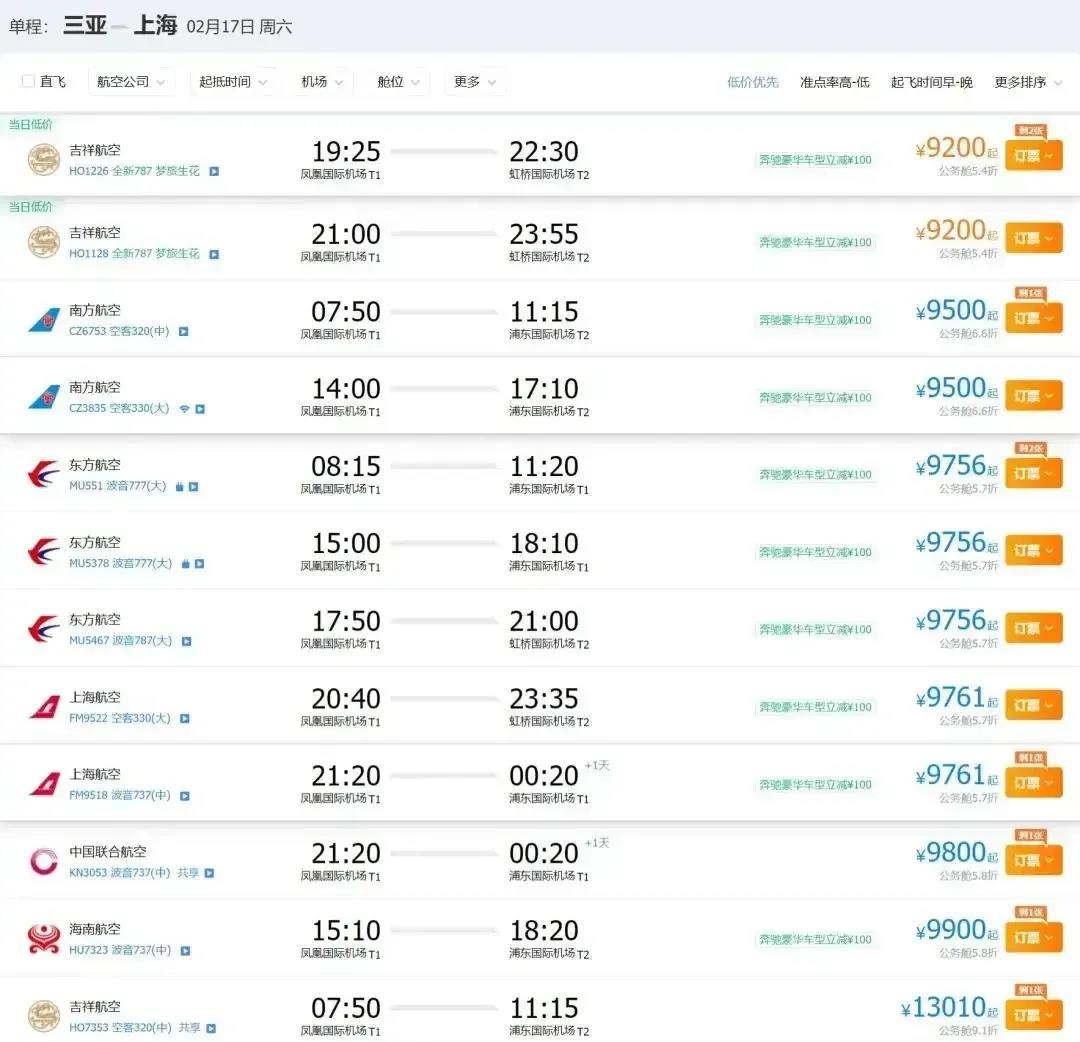1080x1042 pixels.
Task: Open info icon beside HO1128 全新787
Action: click(214, 254)
